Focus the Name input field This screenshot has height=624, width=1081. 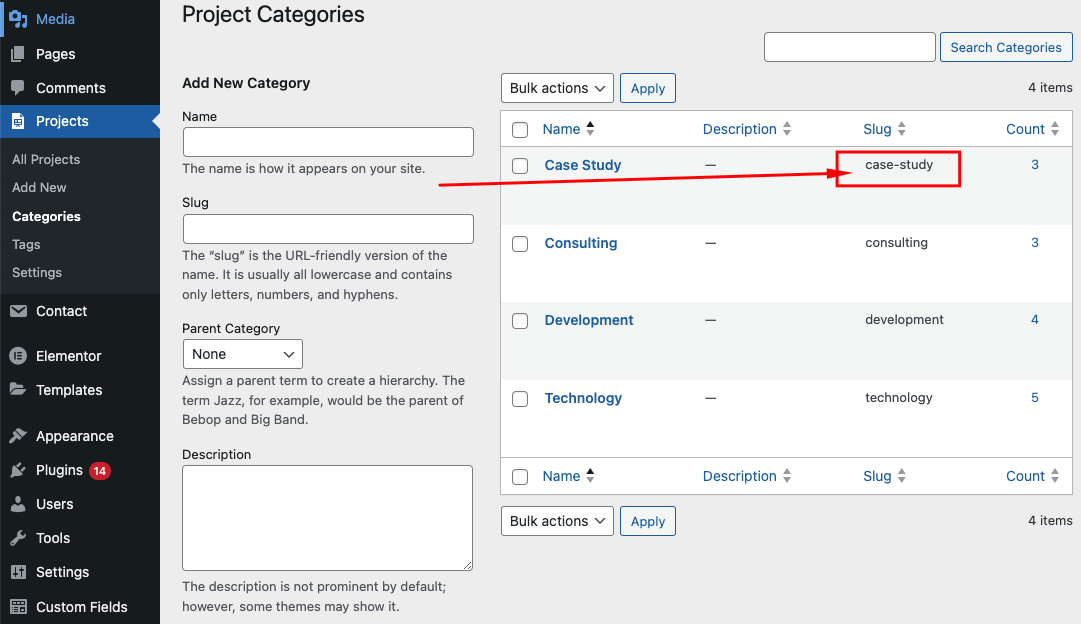point(328,142)
